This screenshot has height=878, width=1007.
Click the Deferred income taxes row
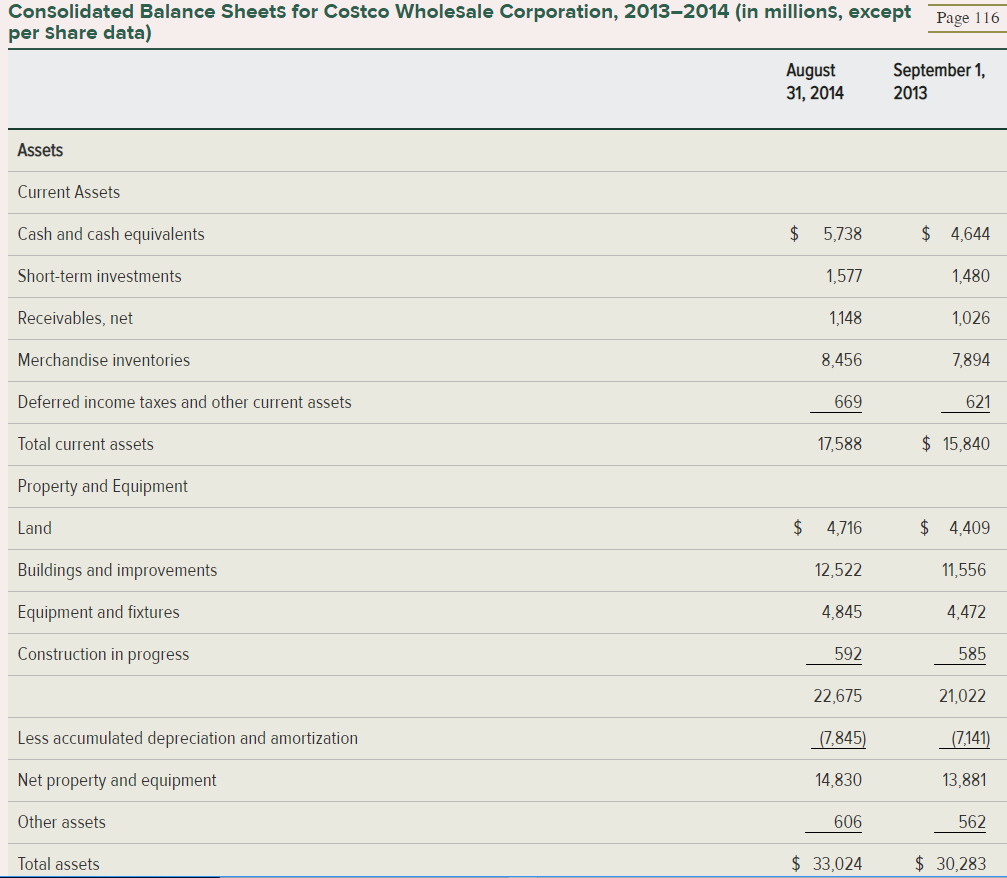tap(183, 402)
